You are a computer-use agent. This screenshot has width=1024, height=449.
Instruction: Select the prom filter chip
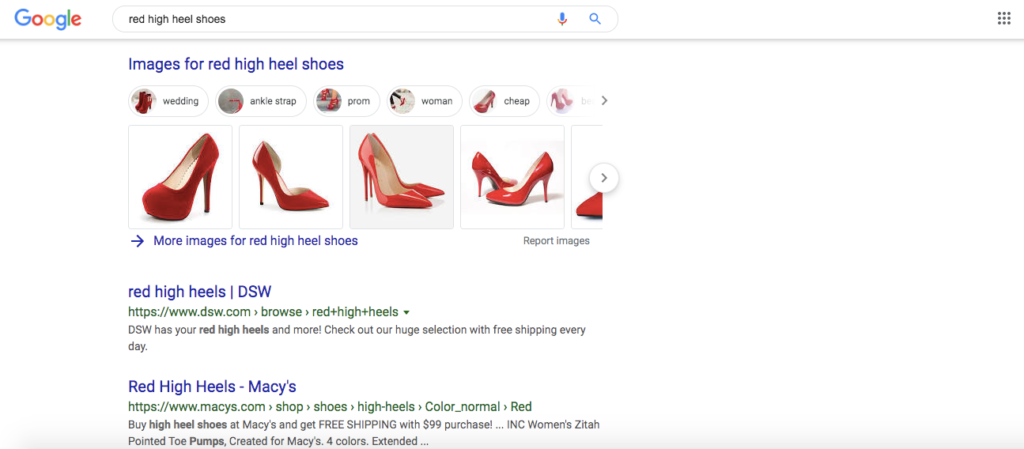click(x=346, y=101)
